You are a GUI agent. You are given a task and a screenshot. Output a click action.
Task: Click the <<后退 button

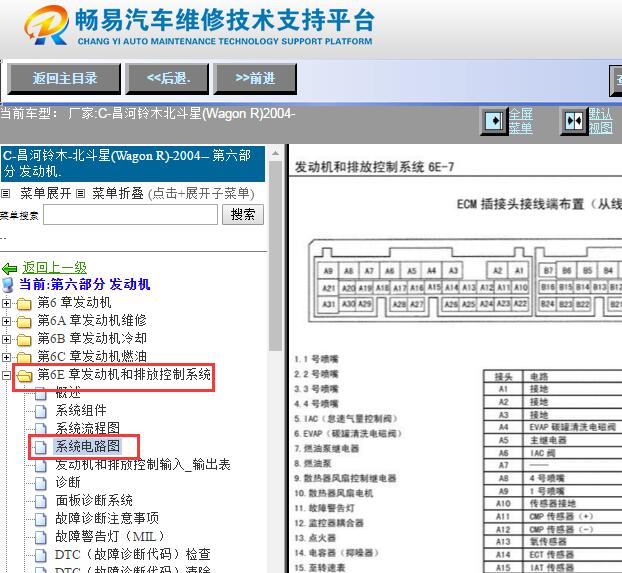(167, 79)
